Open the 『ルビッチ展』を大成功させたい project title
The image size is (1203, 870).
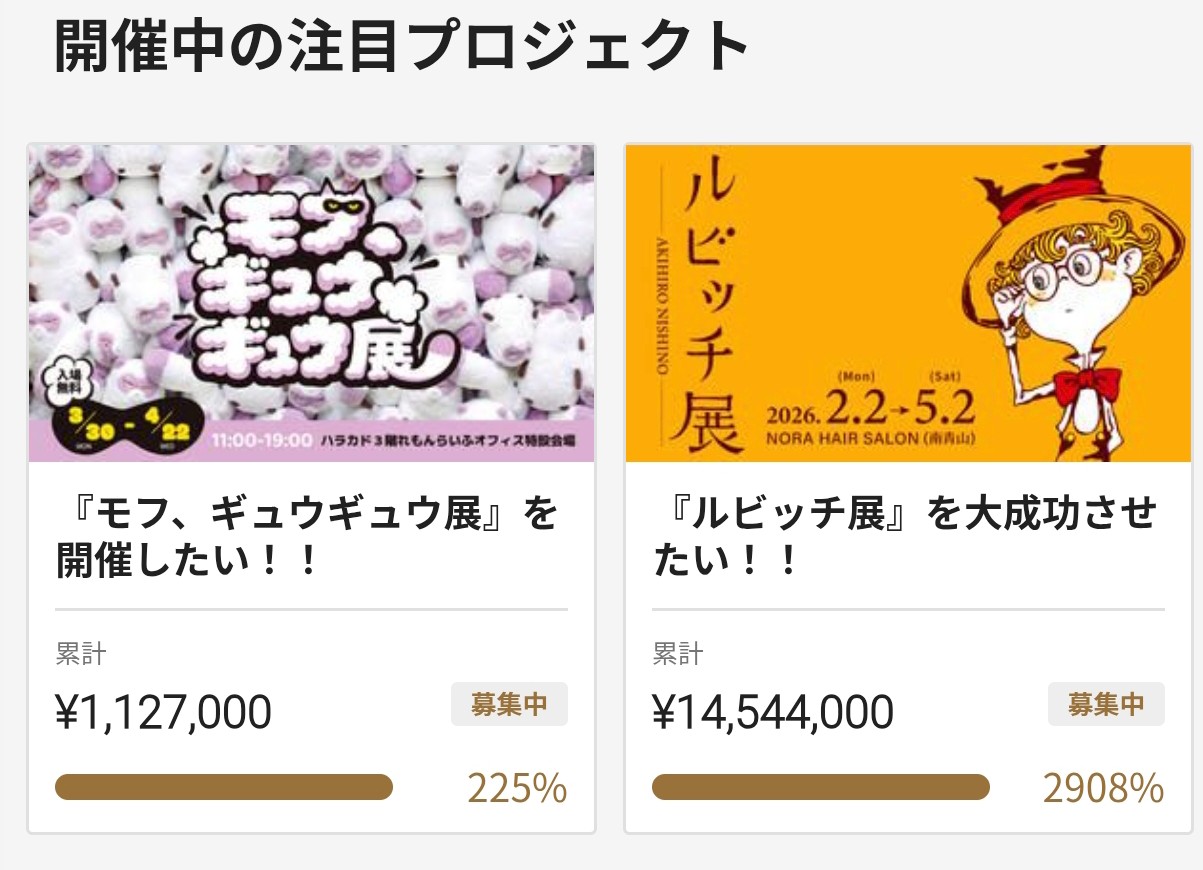(905, 538)
